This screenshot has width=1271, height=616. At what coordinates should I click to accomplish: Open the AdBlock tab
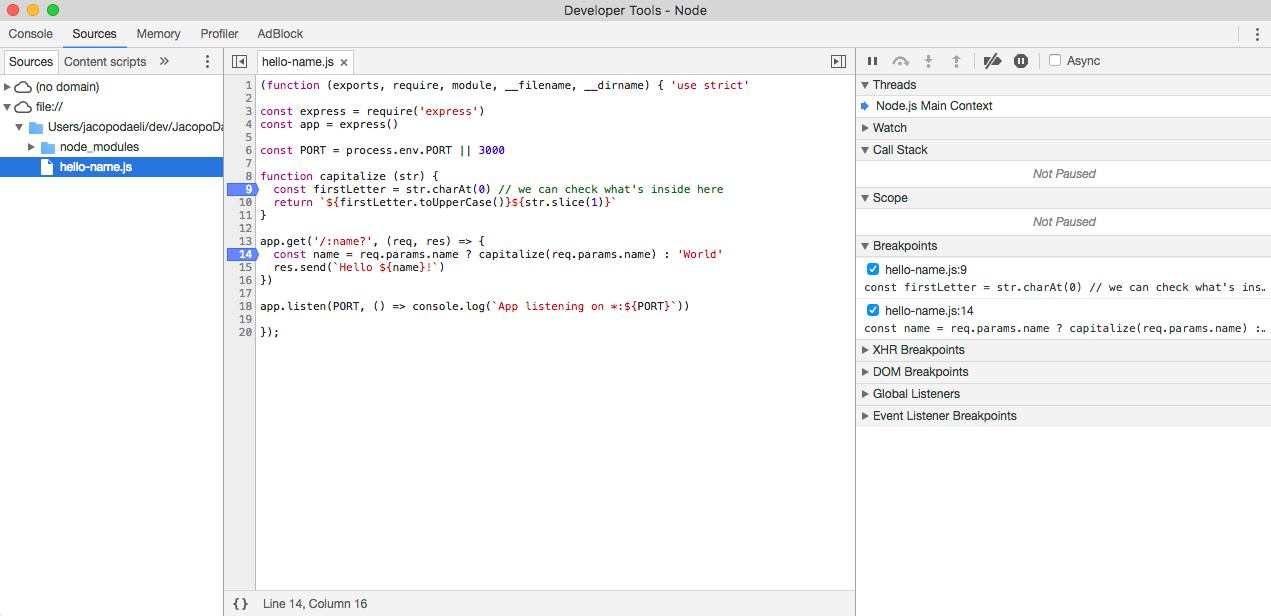[280, 34]
